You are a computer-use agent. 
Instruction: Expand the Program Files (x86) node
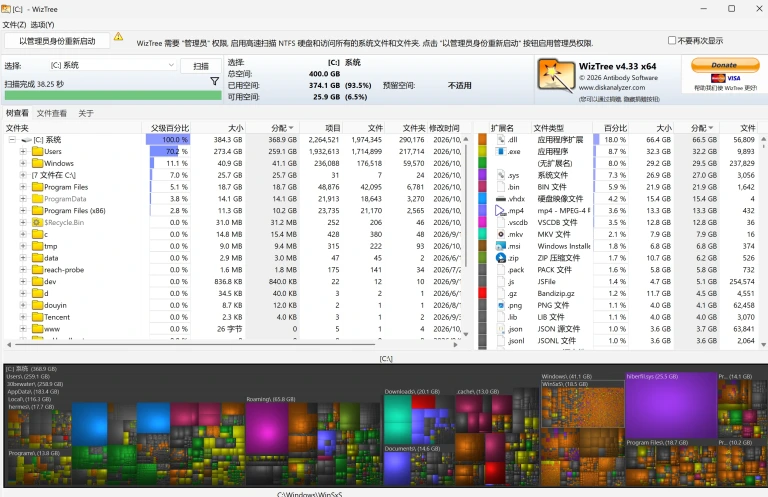coord(23,211)
